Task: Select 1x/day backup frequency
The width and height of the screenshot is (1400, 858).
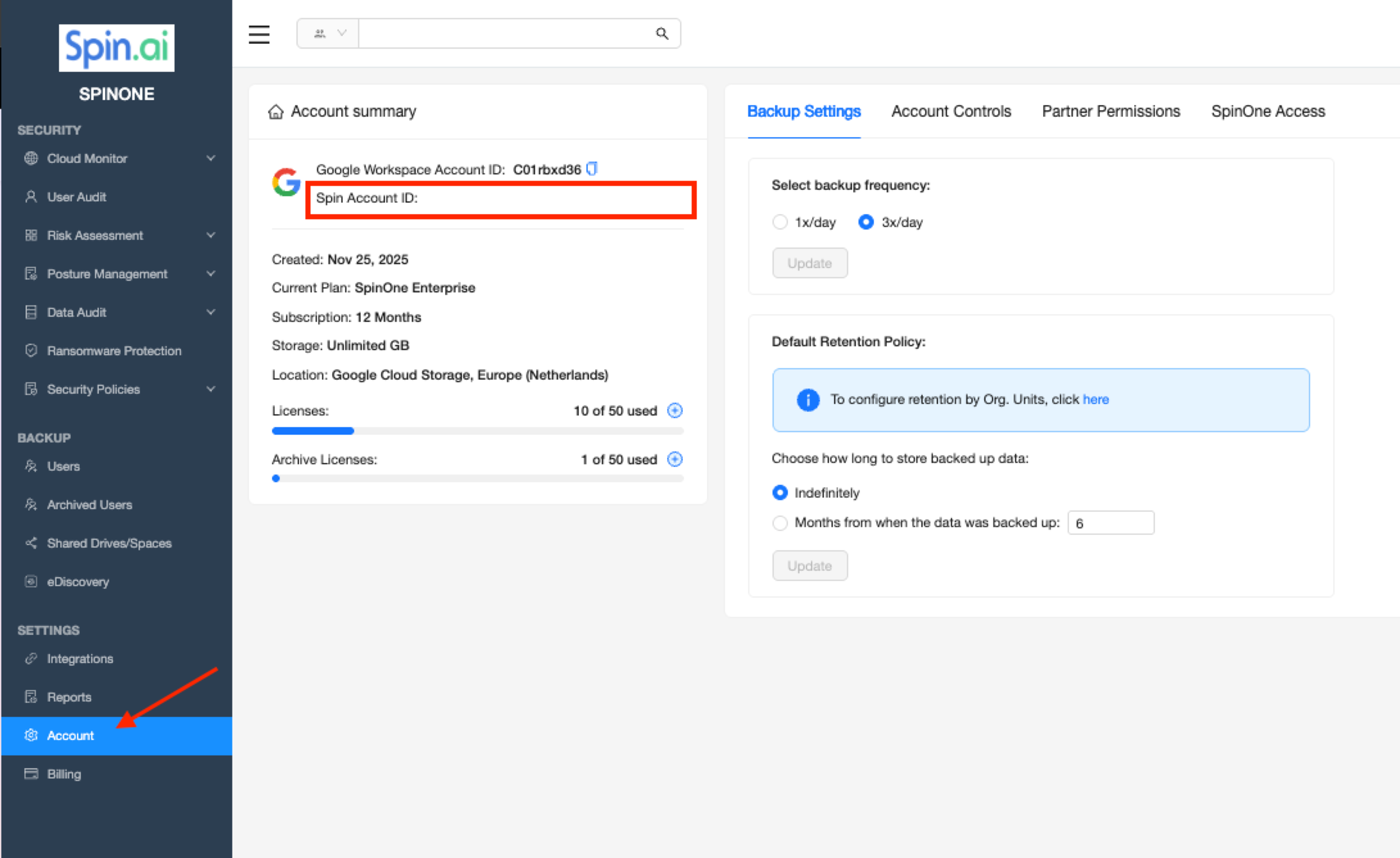Action: click(x=780, y=222)
